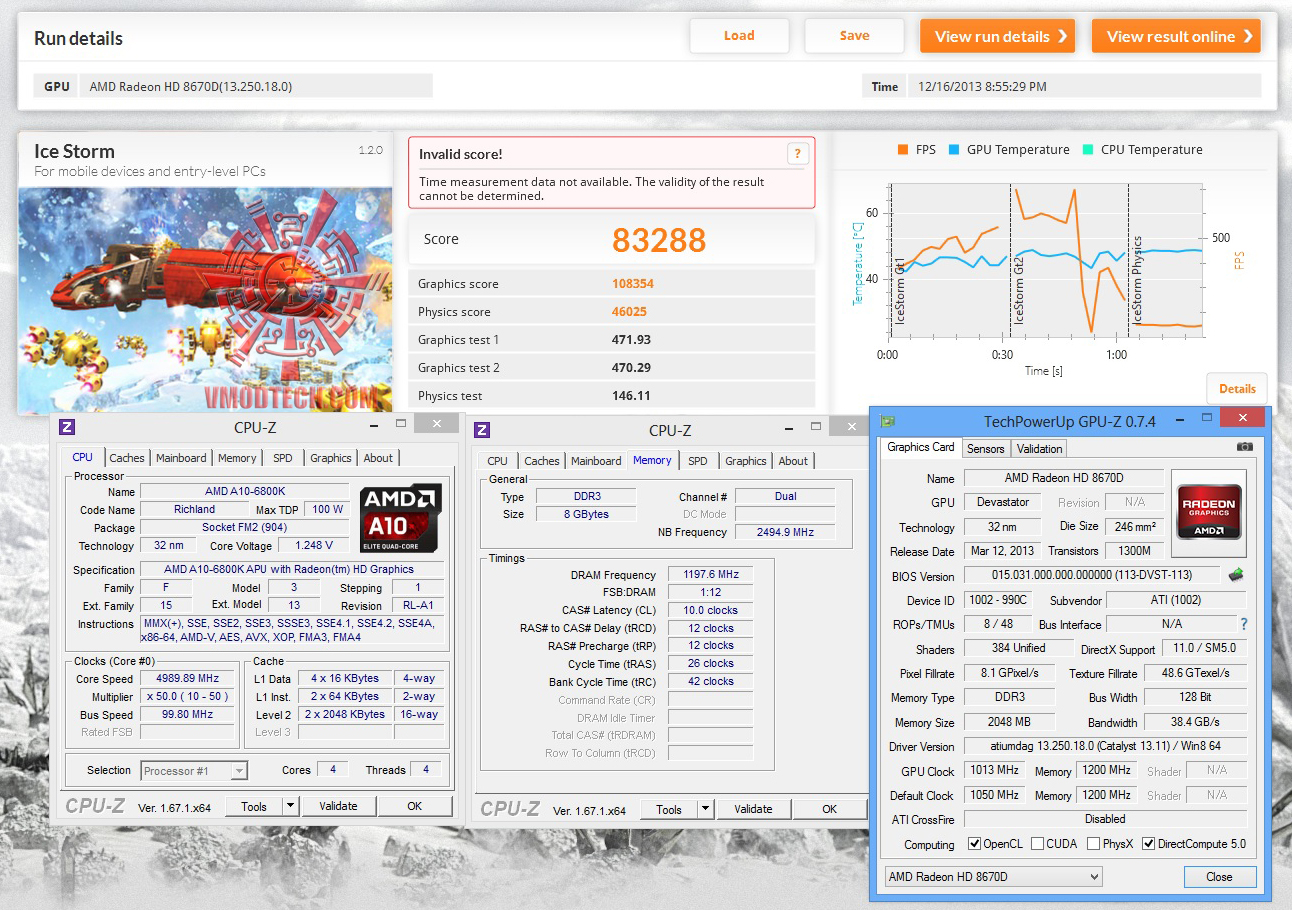Click Validate in CPU-Z processor window
1292x910 pixels.
[338, 806]
